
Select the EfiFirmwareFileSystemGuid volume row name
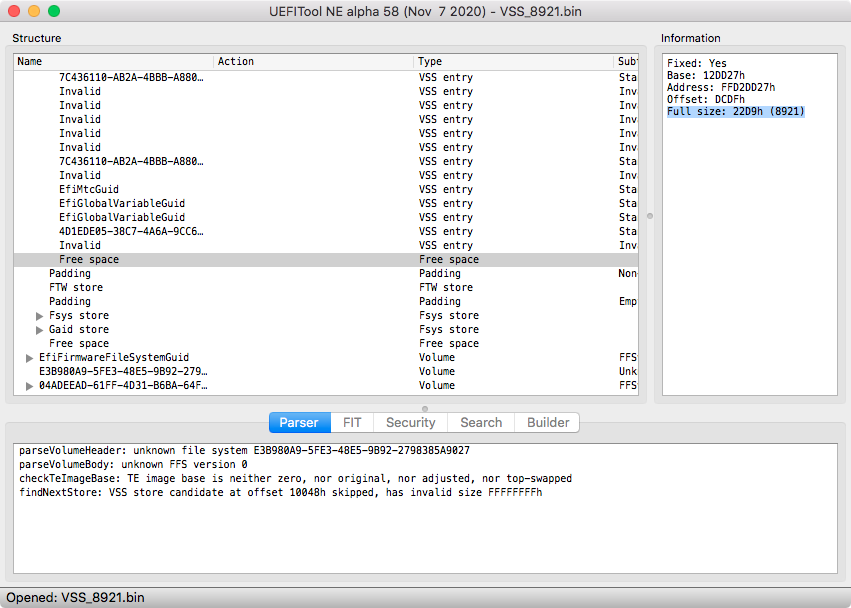coord(114,358)
